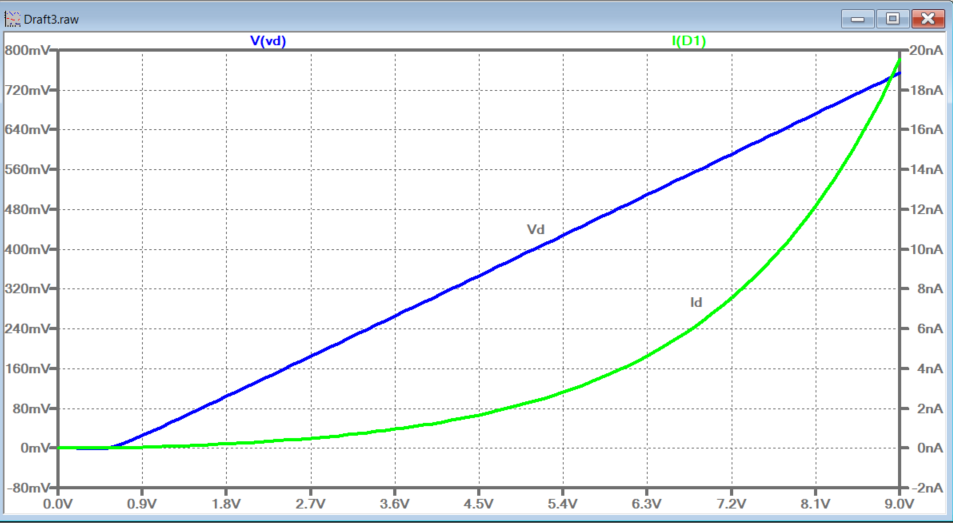Click the 720mV left axis label
The image size is (953, 523).
click(27, 90)
